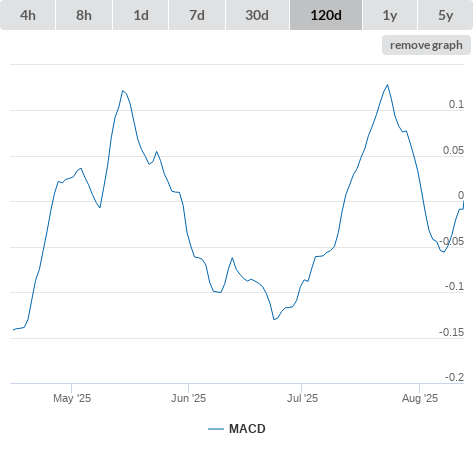Select the 4h time range tab
Viewport: 474px width, 455px height.
[28, 15]
